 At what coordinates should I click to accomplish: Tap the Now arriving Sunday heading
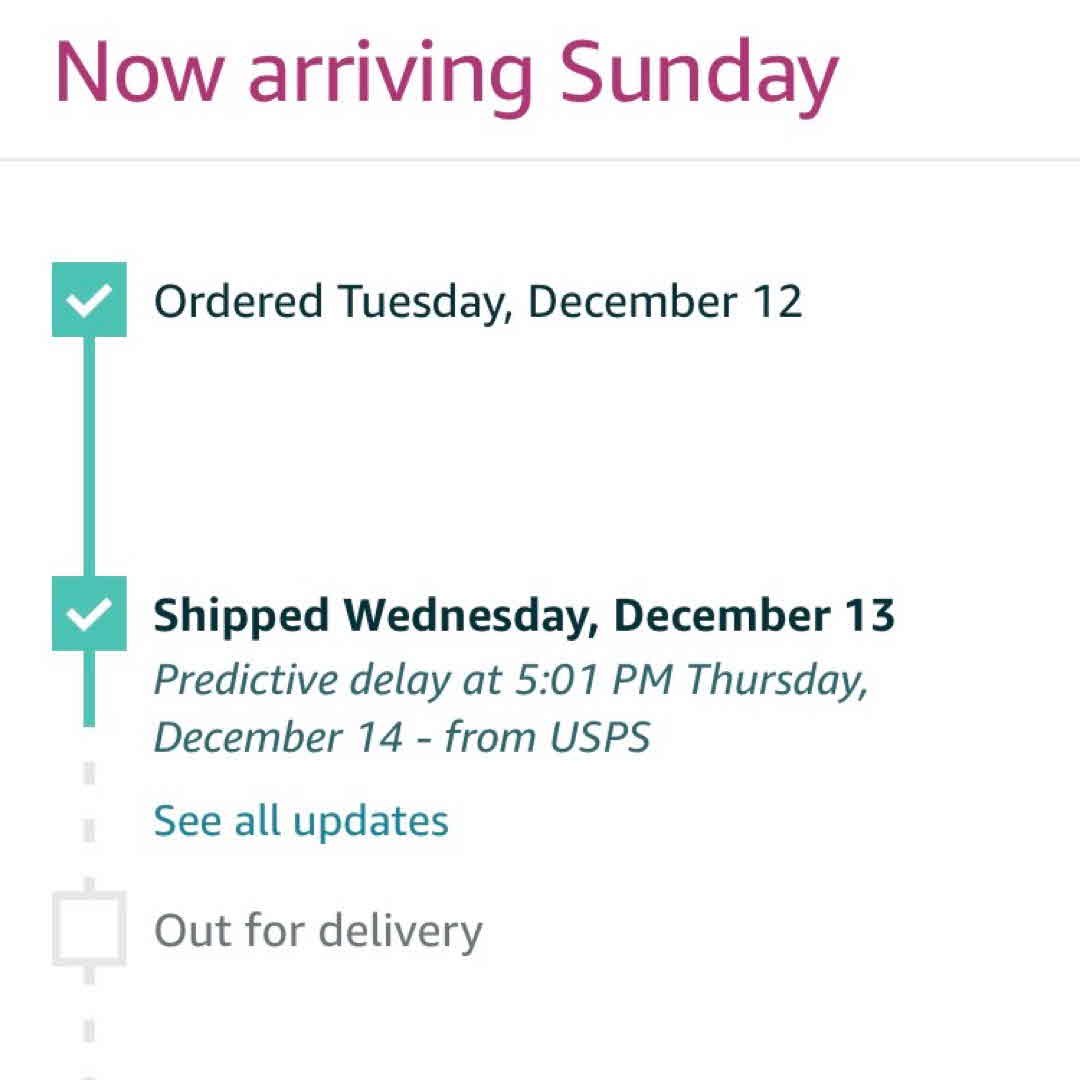click(446, 72)
